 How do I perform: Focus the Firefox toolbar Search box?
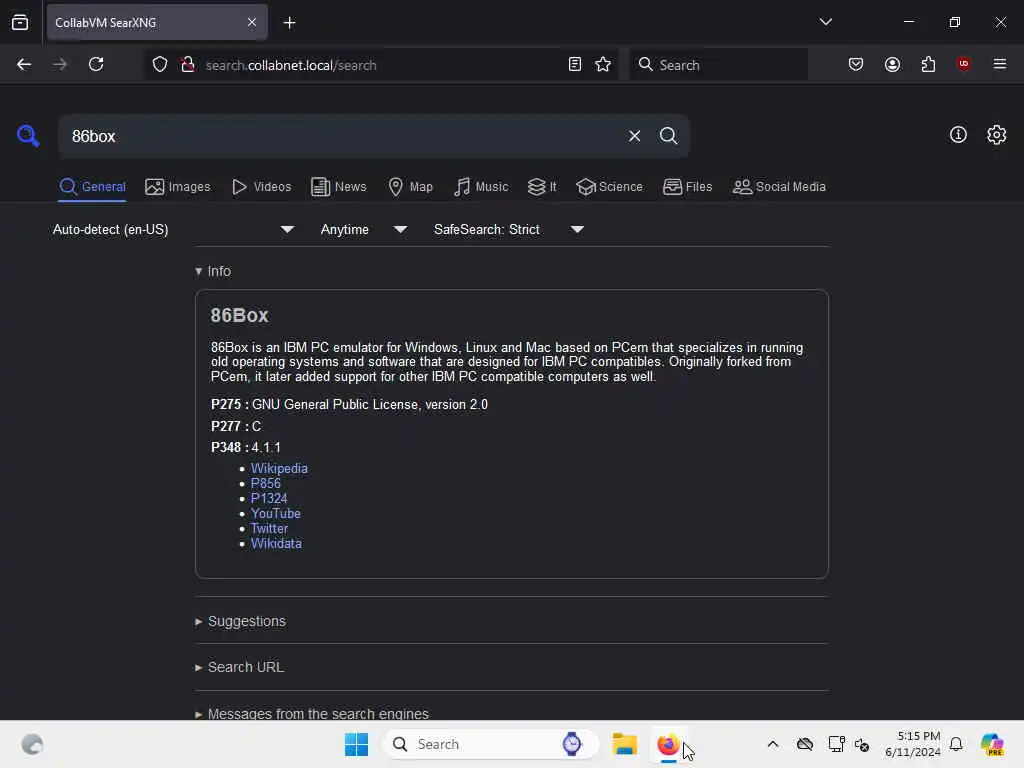(x=718, y=64)
